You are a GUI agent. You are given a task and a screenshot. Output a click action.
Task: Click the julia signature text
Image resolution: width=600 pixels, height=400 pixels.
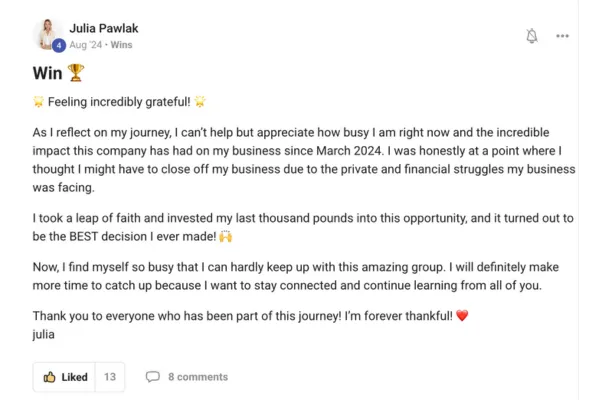pyautogui.click(x=43, y=335)
